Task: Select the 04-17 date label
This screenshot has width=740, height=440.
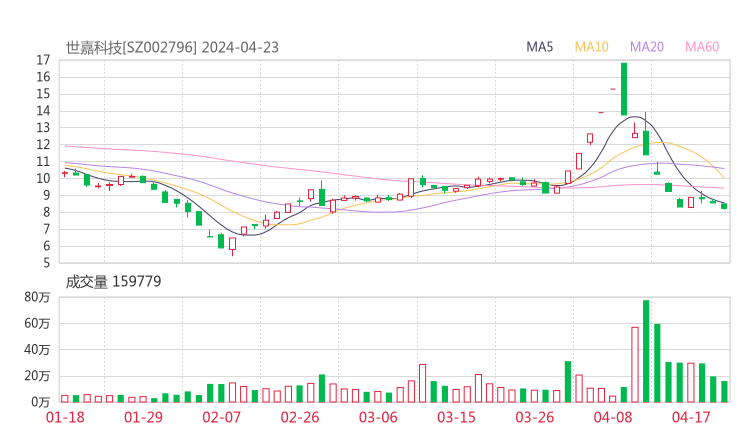Action: (691, 417)
